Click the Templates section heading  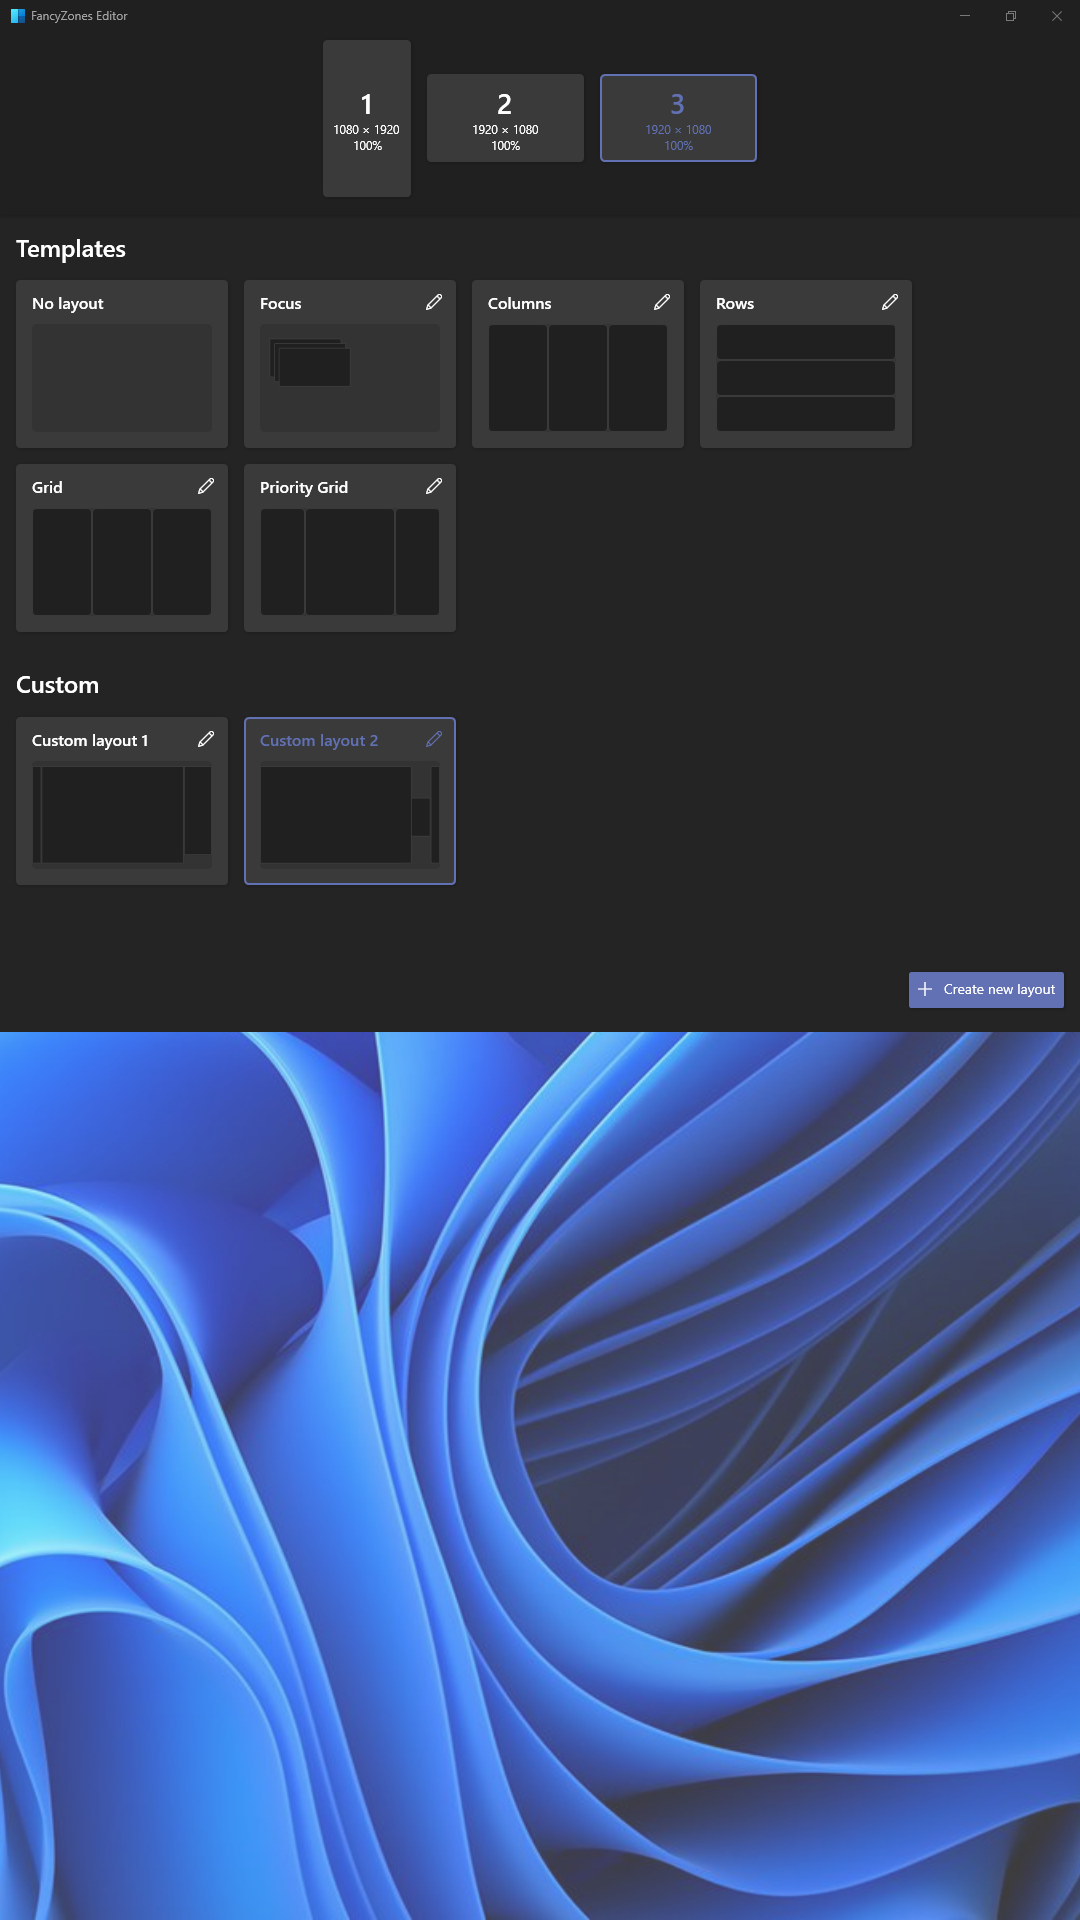click(71, 249)
